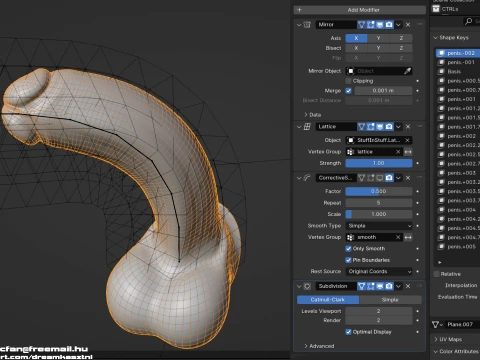Toggle Mirror modifier render camera icon
This screenshot has height=360, width=480.
(x=389, y=25)
